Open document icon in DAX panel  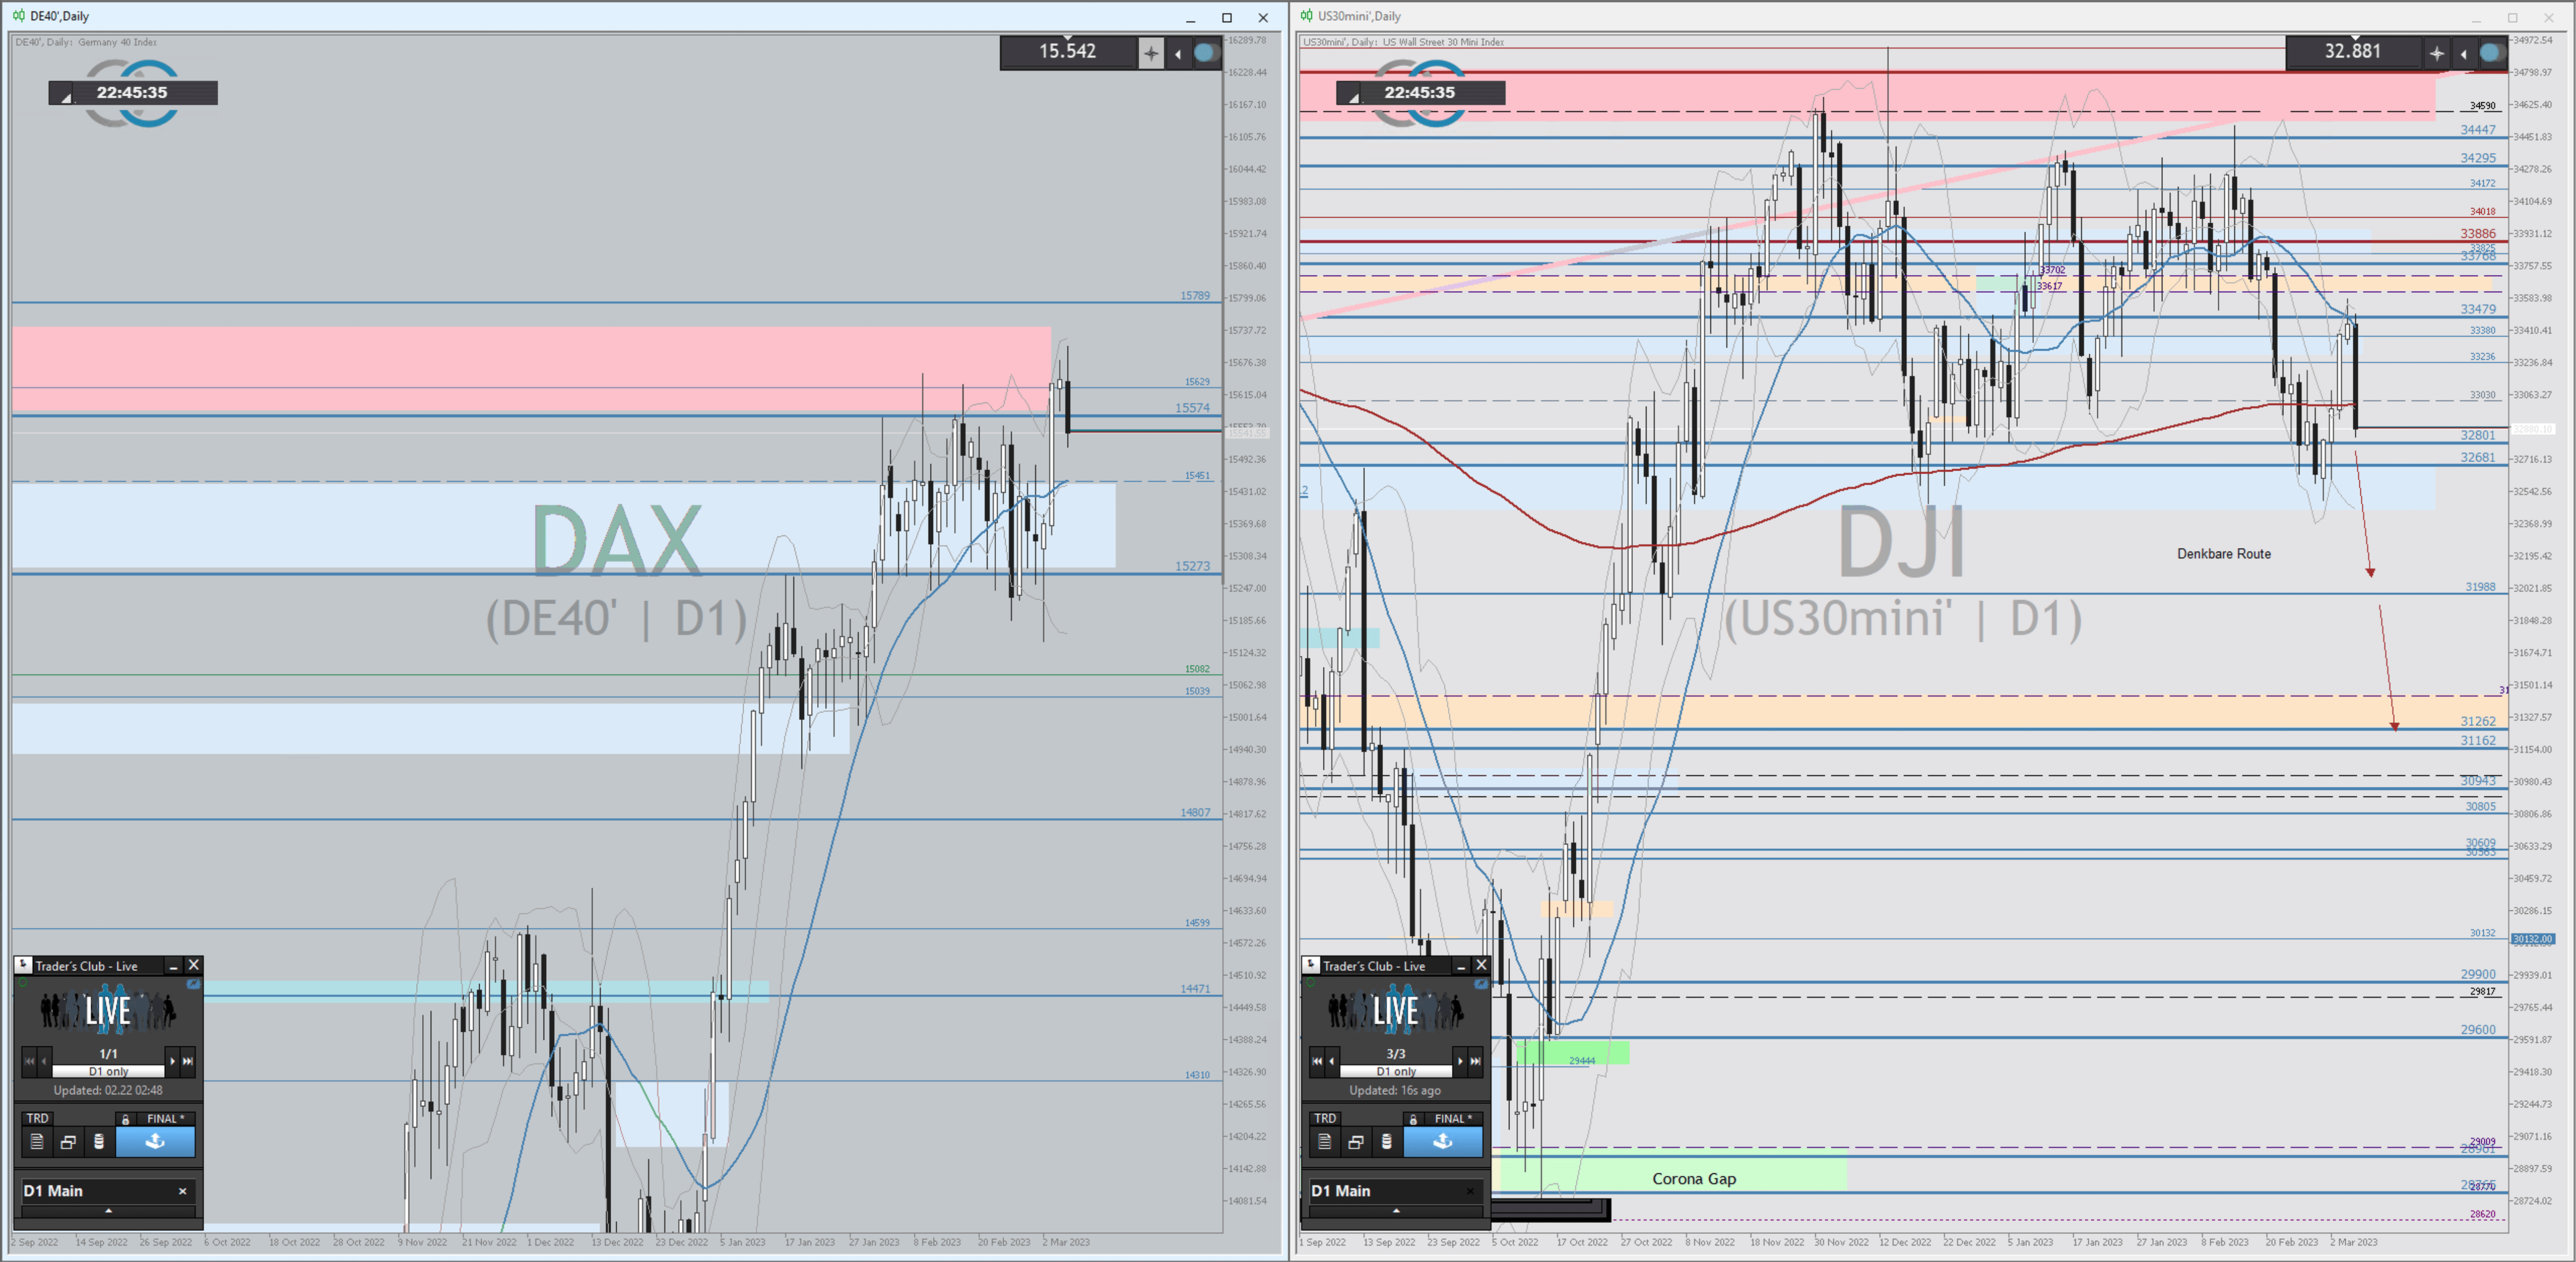37,1141
